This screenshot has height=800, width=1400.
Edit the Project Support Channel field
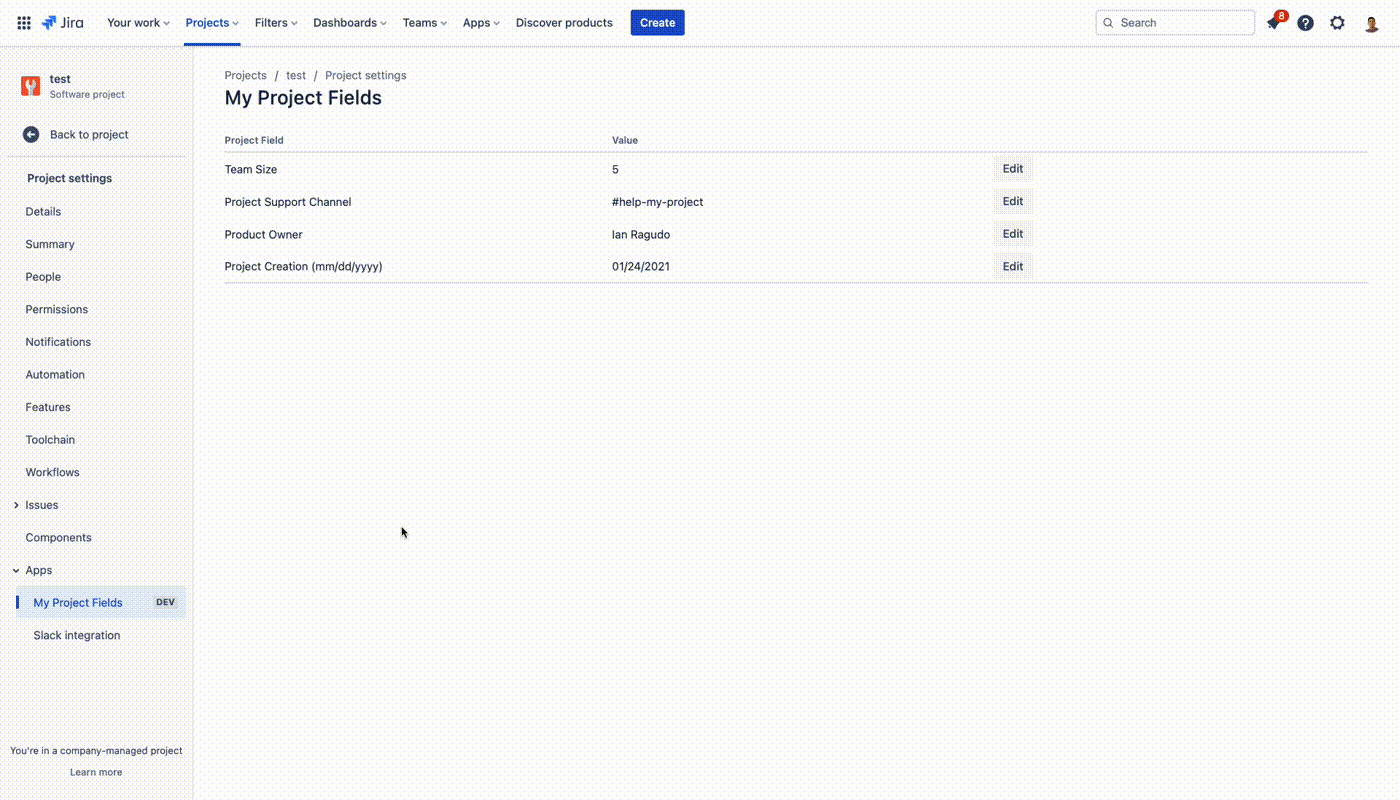click(x=1013, y=201)
